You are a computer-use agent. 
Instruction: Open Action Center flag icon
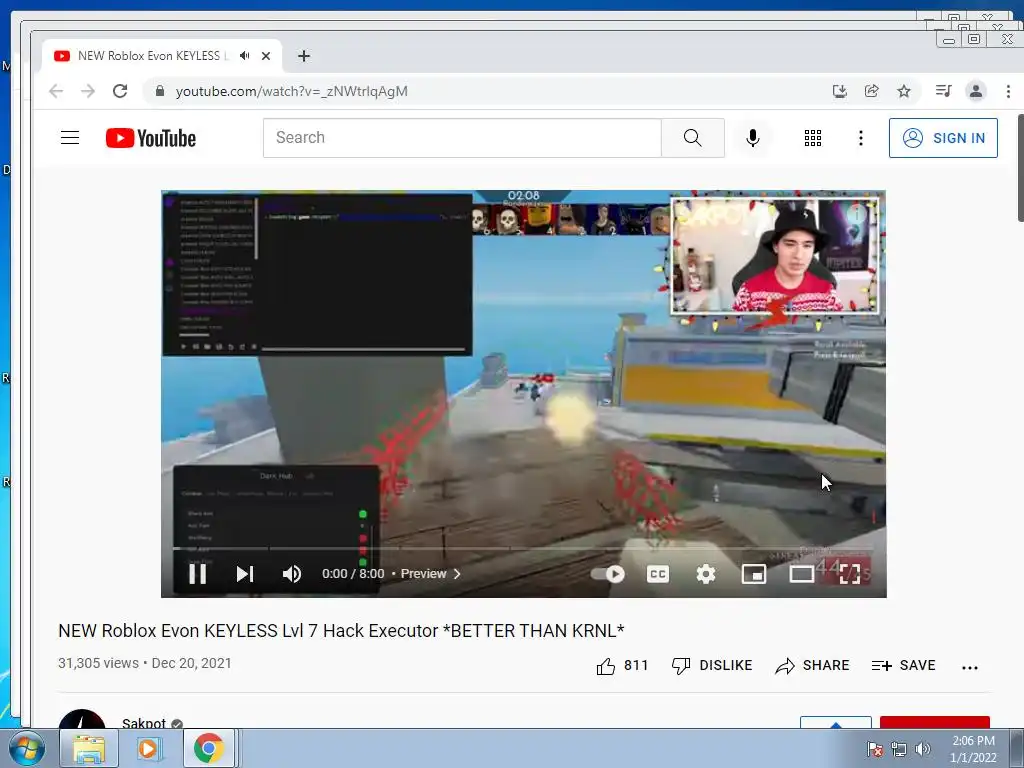click(x=874, y=749)
